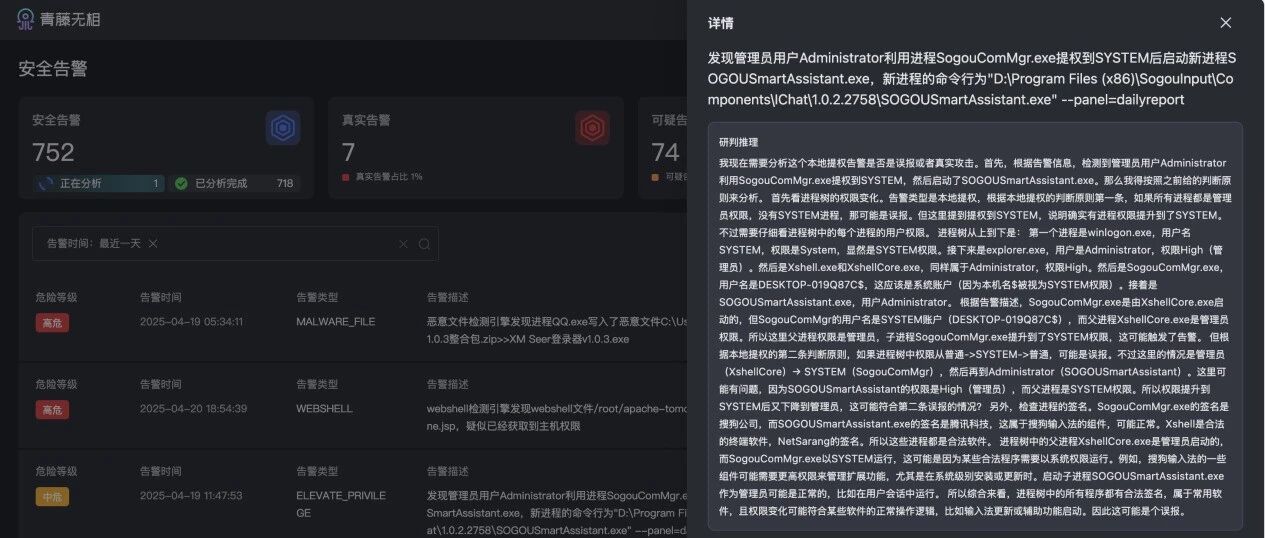The image size is (1265, 538).
Task: Open the webshell detection alert description
Action: [x=558, y=417]
